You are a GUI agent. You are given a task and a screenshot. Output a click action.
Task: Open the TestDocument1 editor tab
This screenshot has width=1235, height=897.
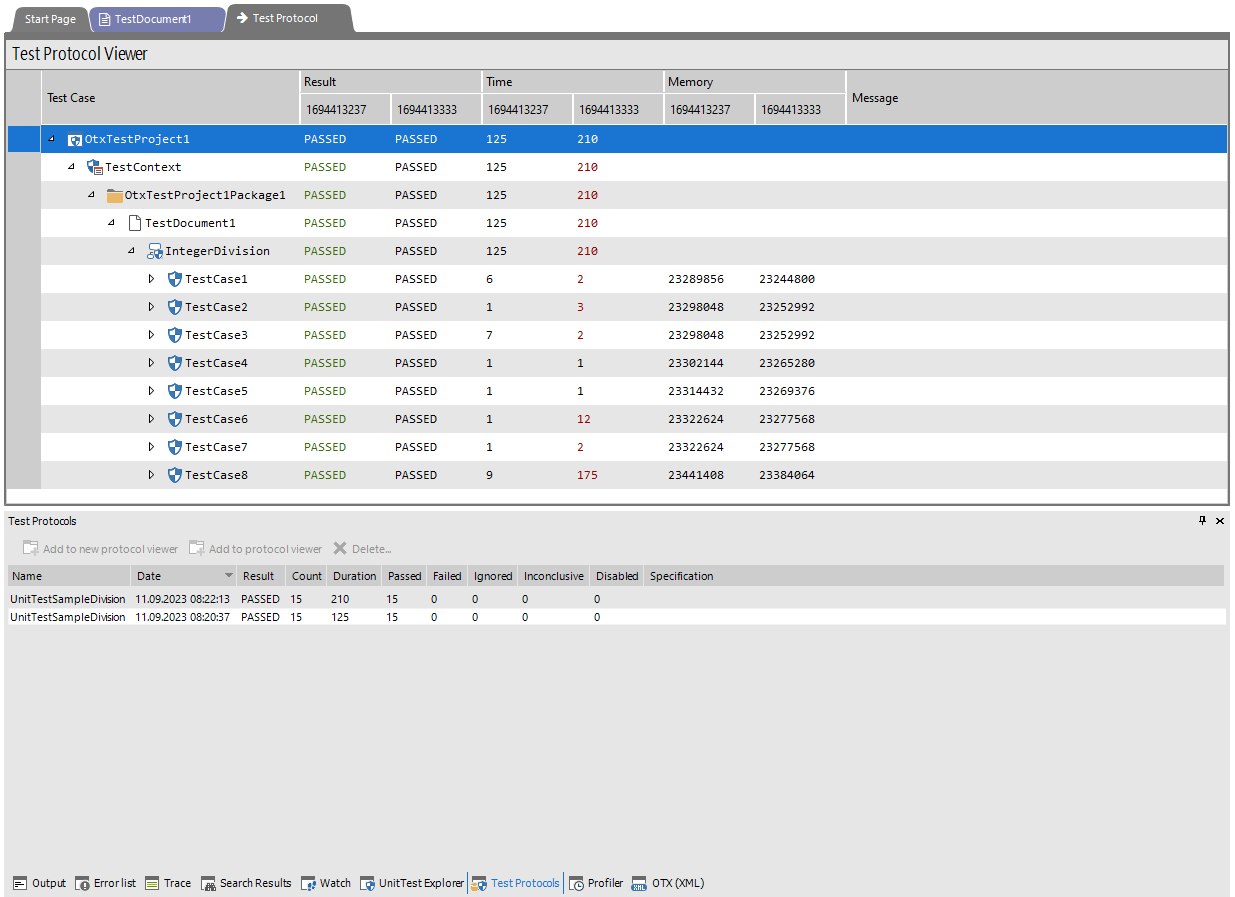pos(155,19)
